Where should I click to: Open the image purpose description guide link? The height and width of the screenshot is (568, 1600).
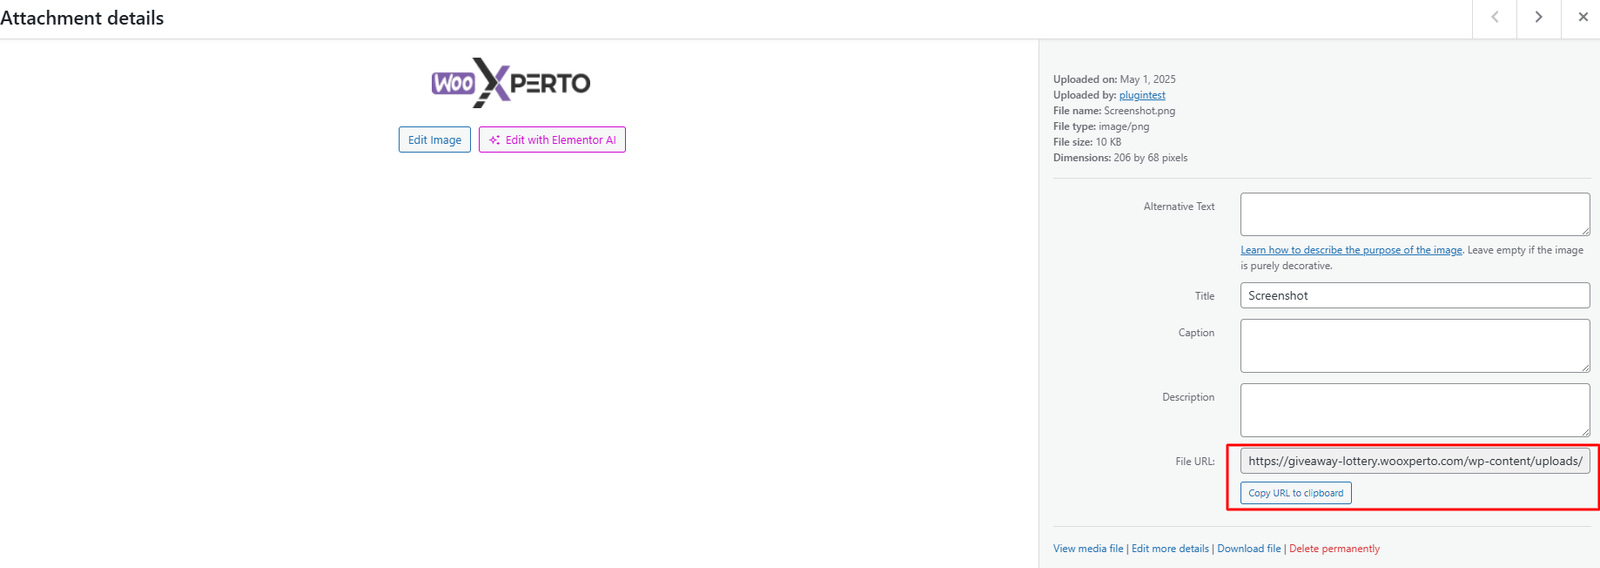[x=1350, y=250]
